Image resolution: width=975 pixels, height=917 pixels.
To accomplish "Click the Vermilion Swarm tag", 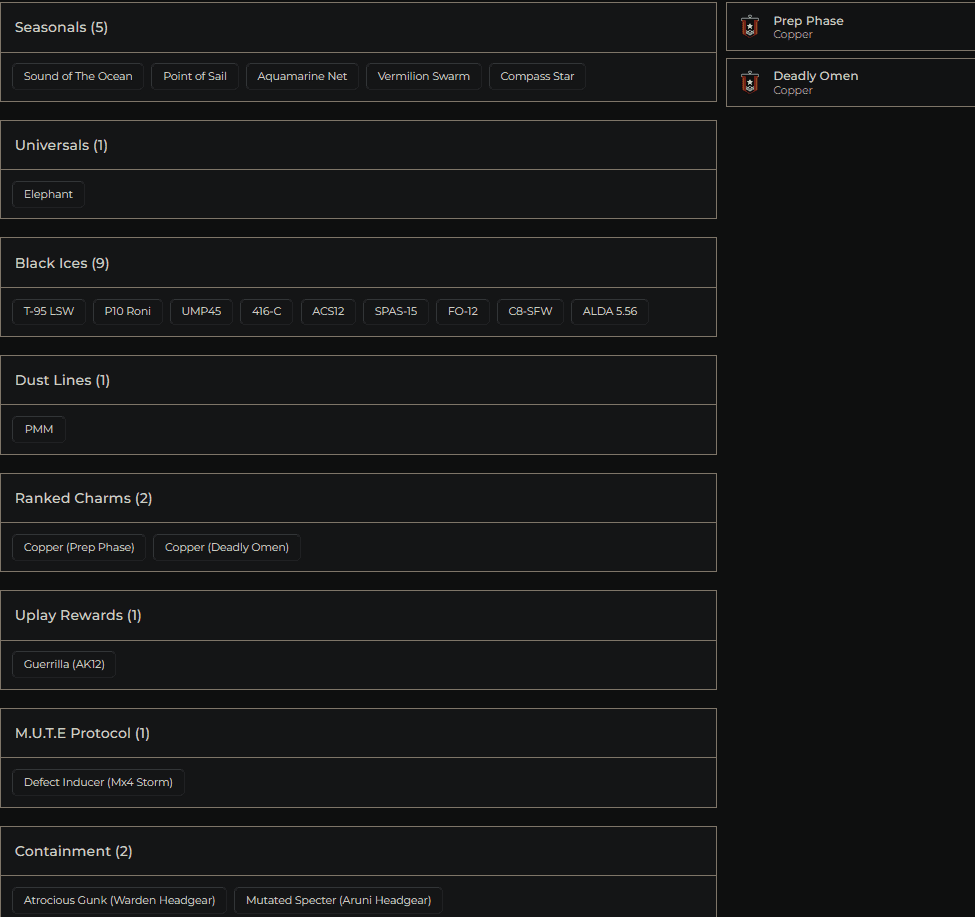I will point(423,77).
